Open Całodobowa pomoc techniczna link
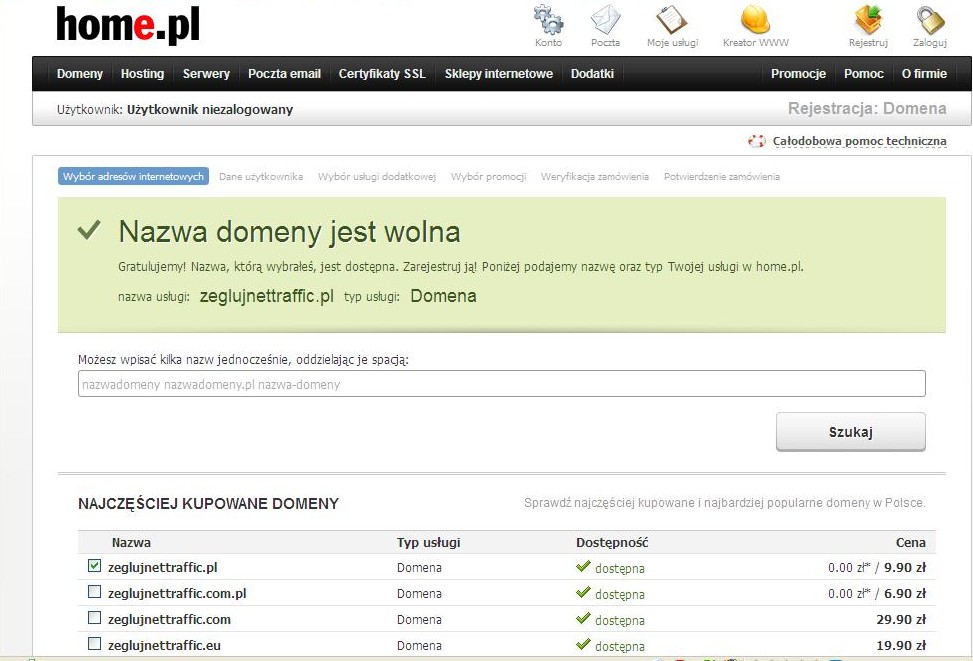 859,141
